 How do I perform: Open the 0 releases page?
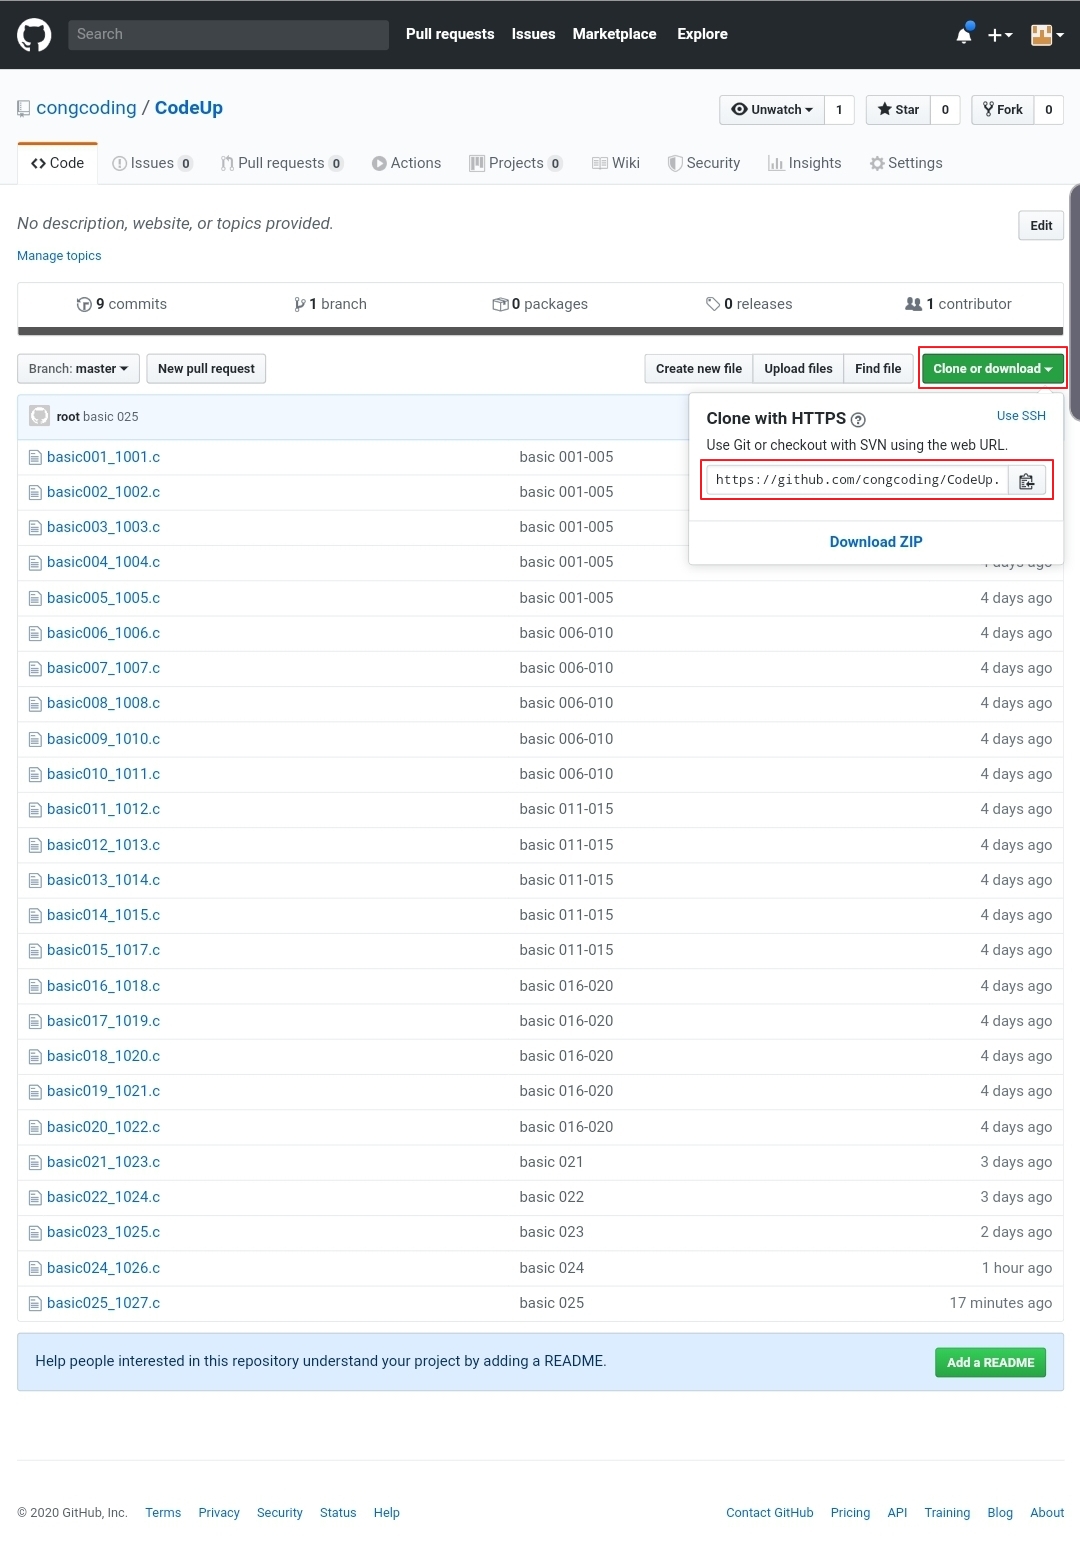click(749, 304)
